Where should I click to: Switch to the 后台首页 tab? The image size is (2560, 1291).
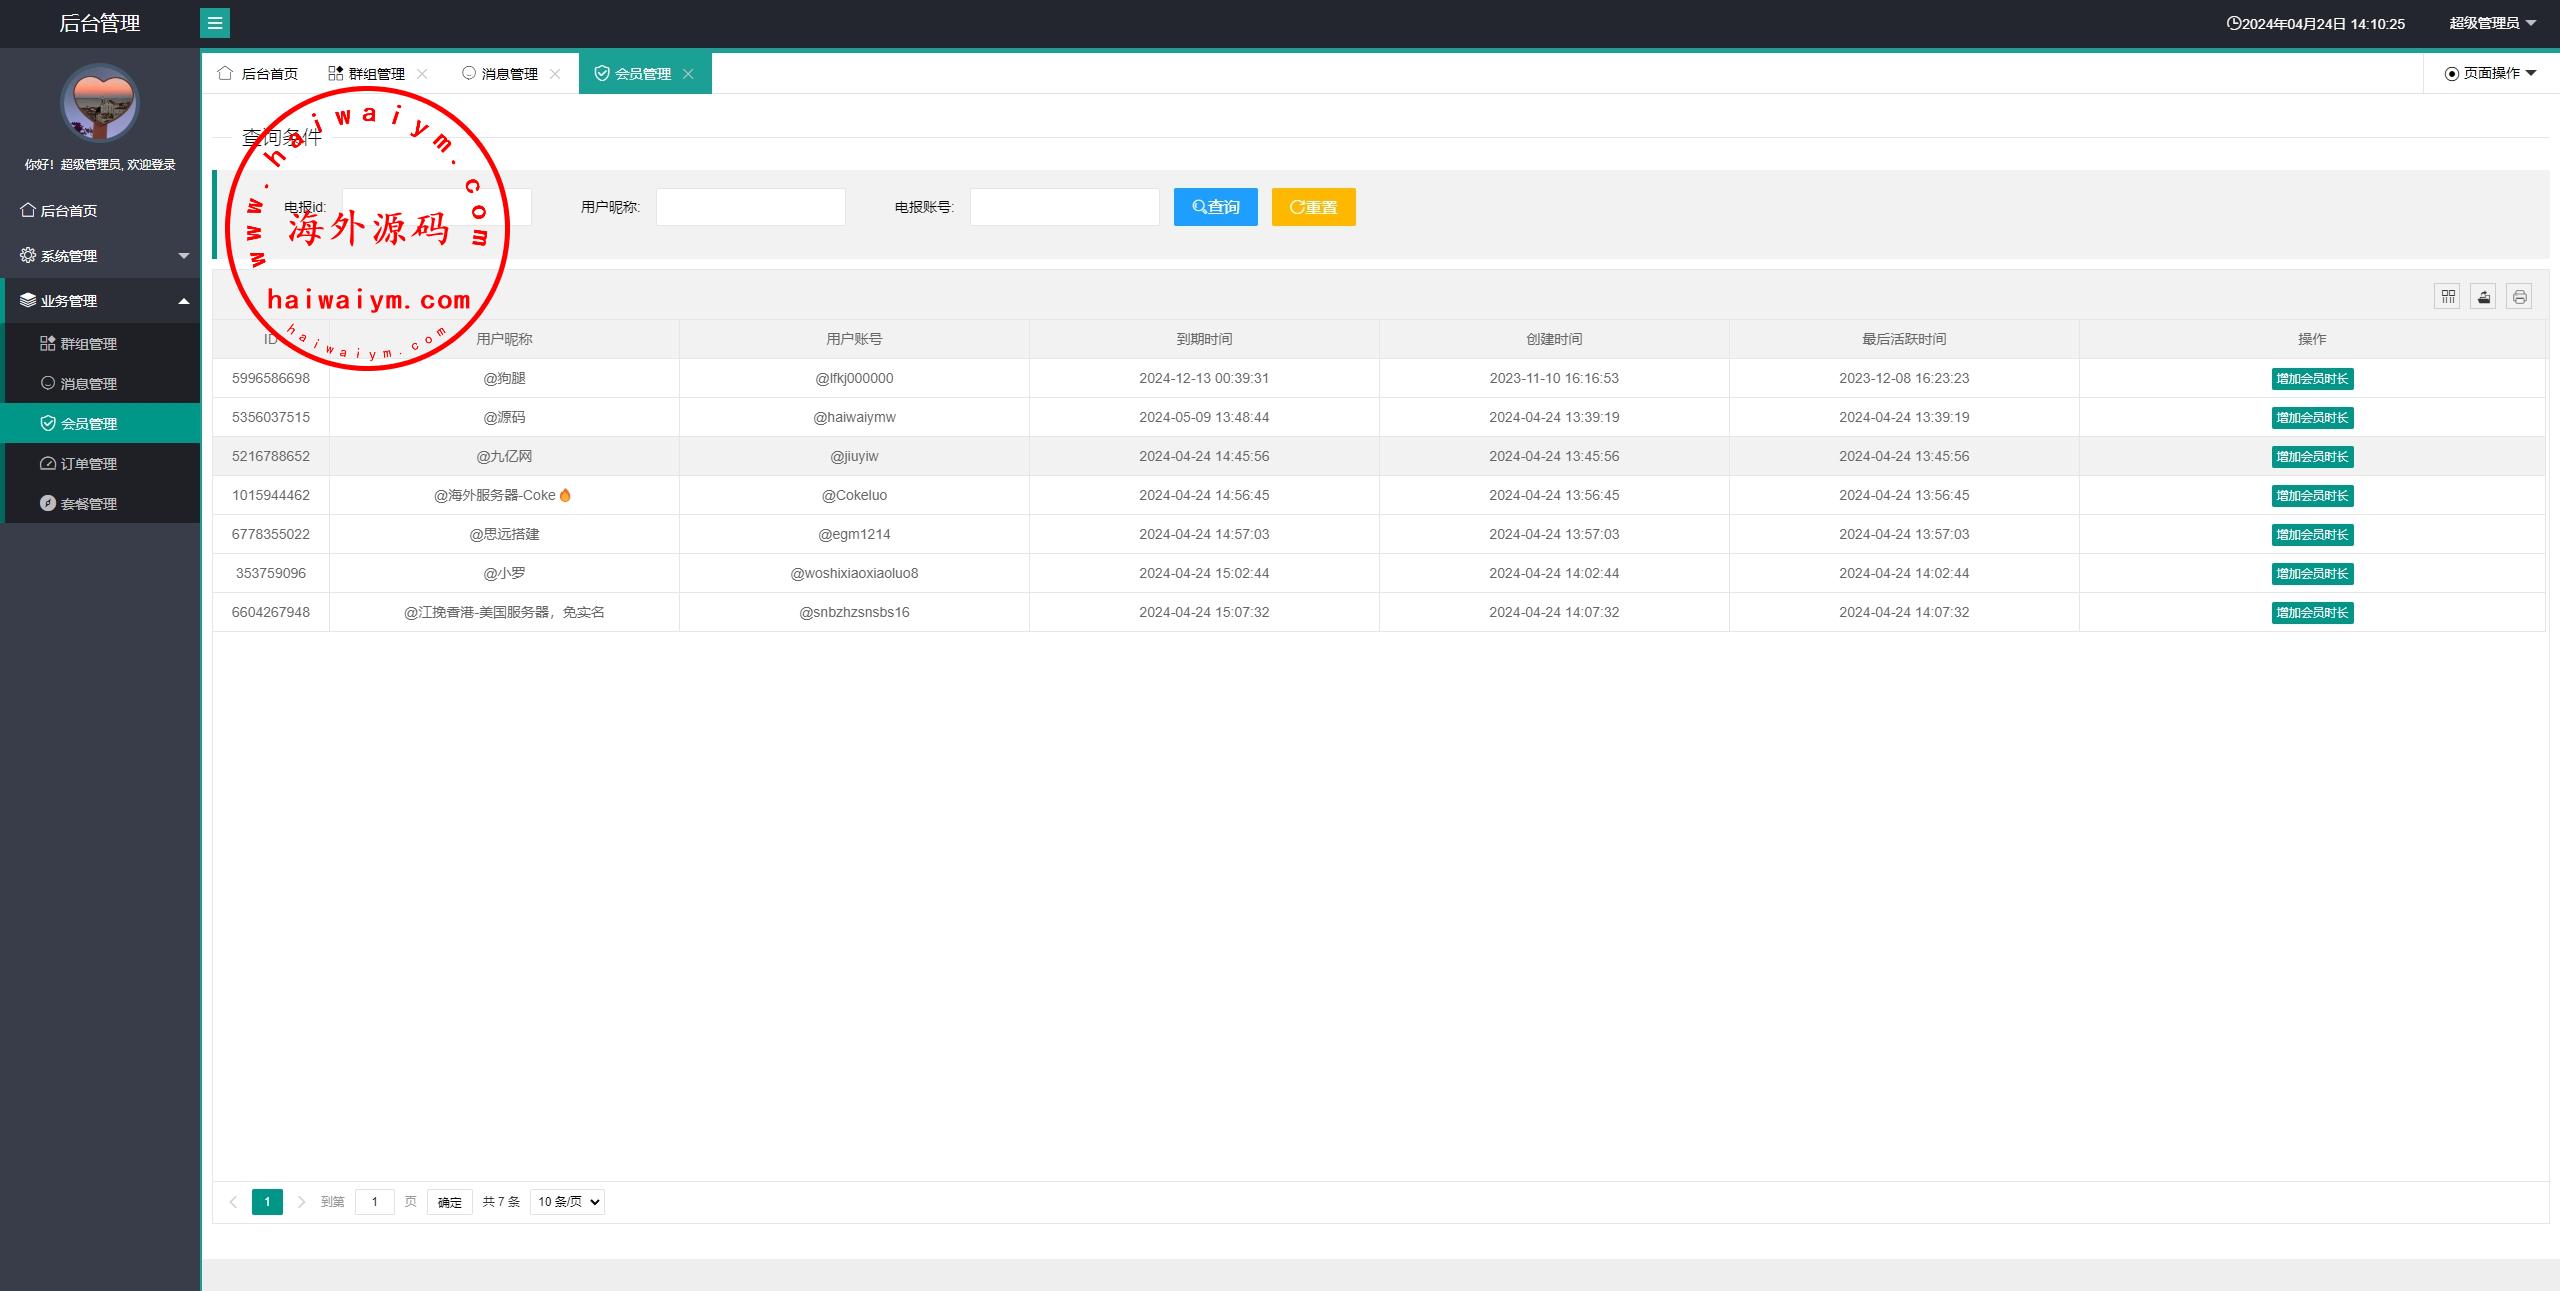point(258,73)
